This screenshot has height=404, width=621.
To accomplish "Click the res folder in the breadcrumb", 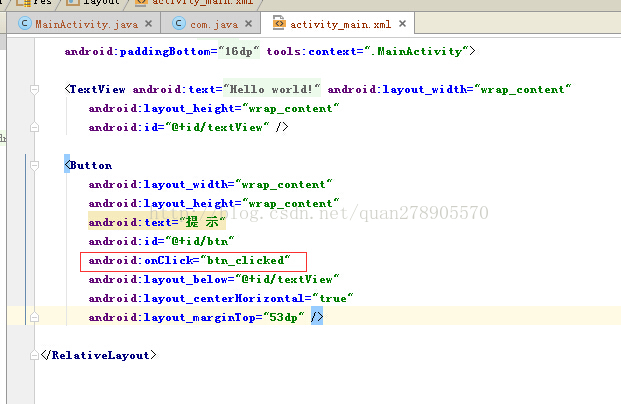I will (x=40, y=3).
